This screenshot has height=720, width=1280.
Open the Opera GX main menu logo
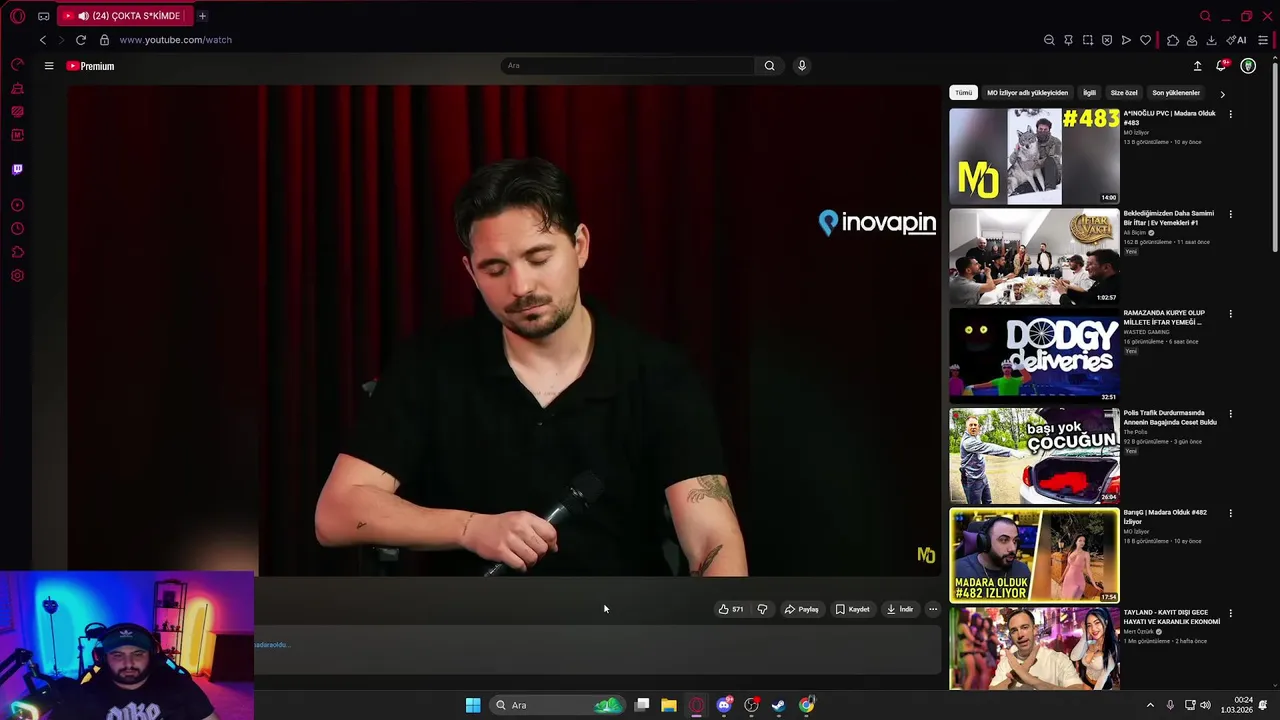click(x=17, y=16)
